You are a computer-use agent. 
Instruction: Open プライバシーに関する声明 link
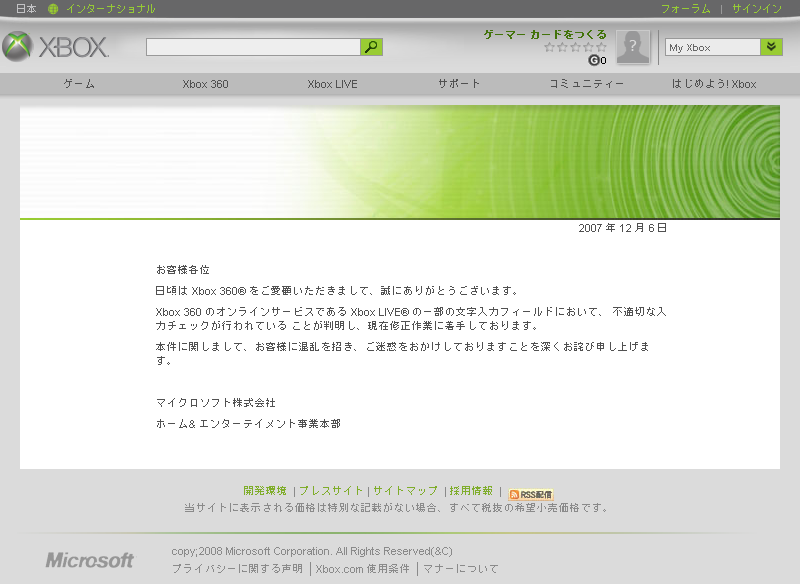[x=237, y=569]
